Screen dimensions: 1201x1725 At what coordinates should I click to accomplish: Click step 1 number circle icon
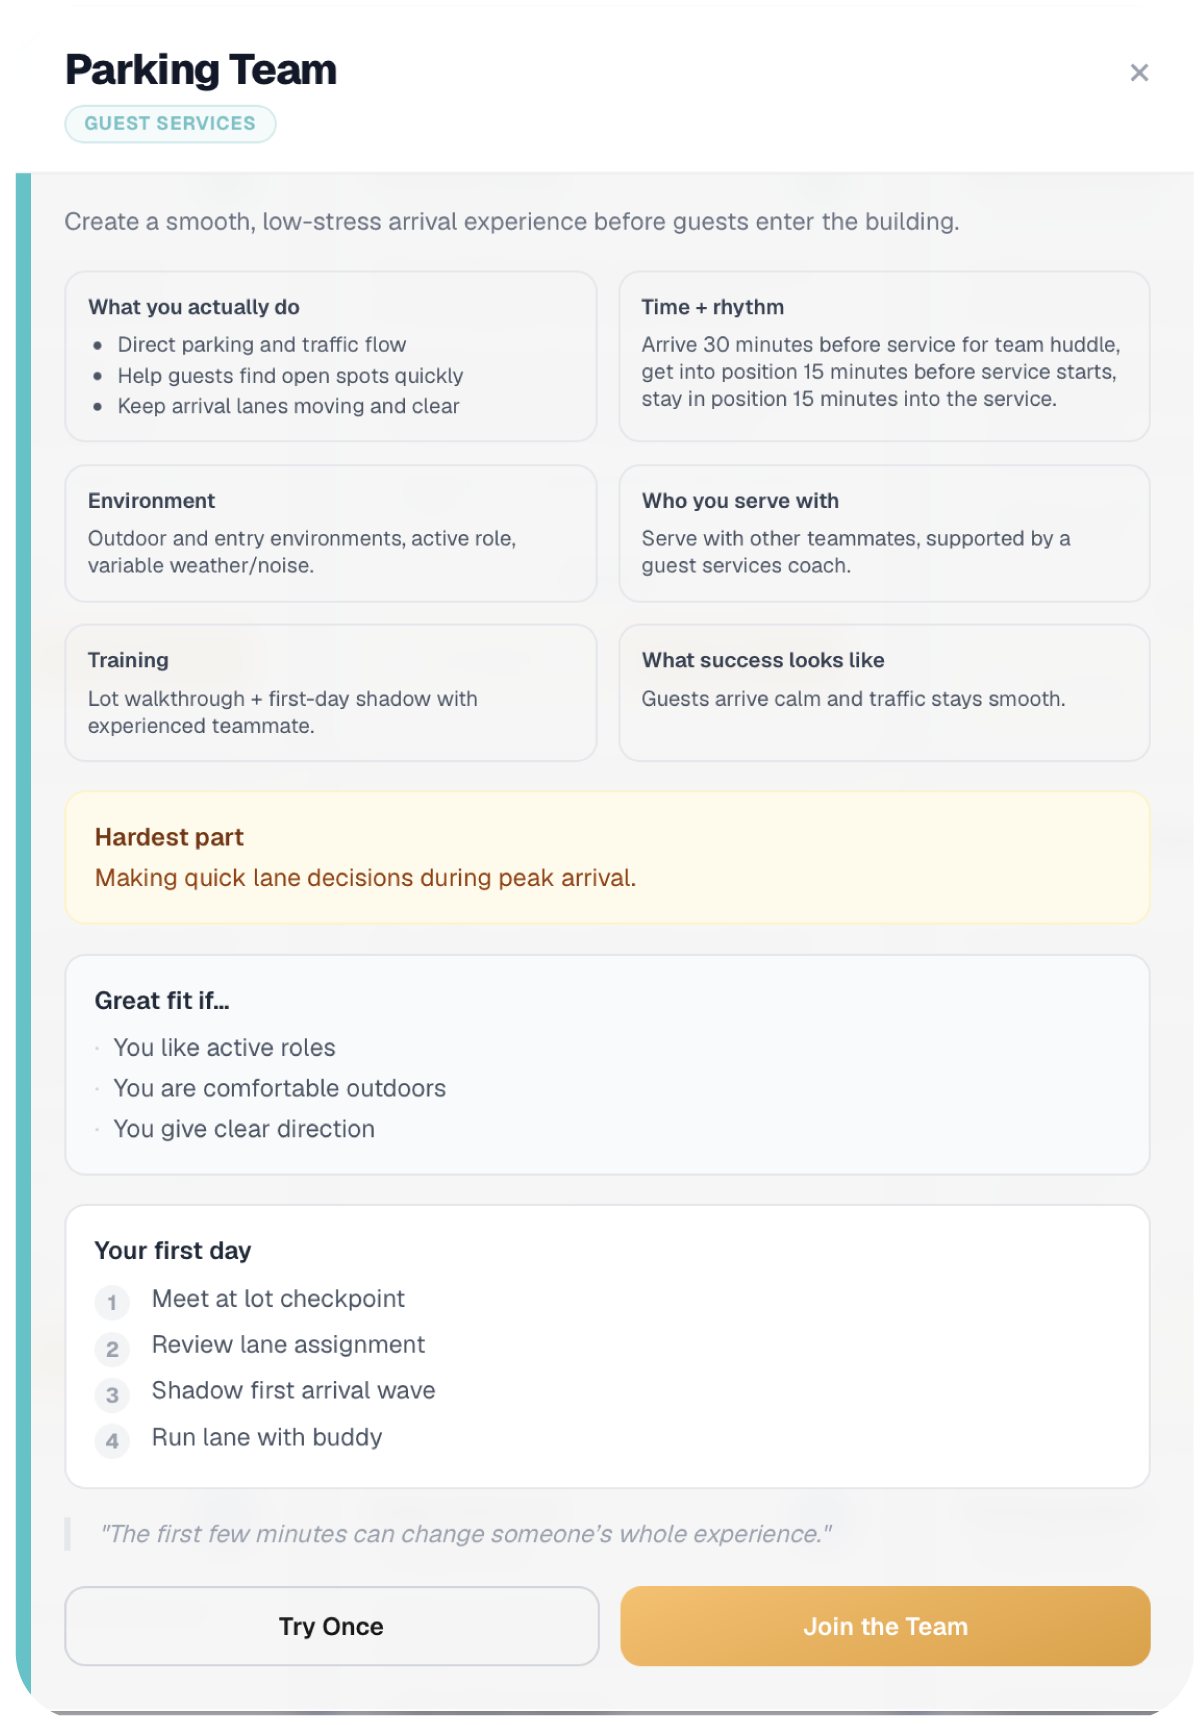112,1302
